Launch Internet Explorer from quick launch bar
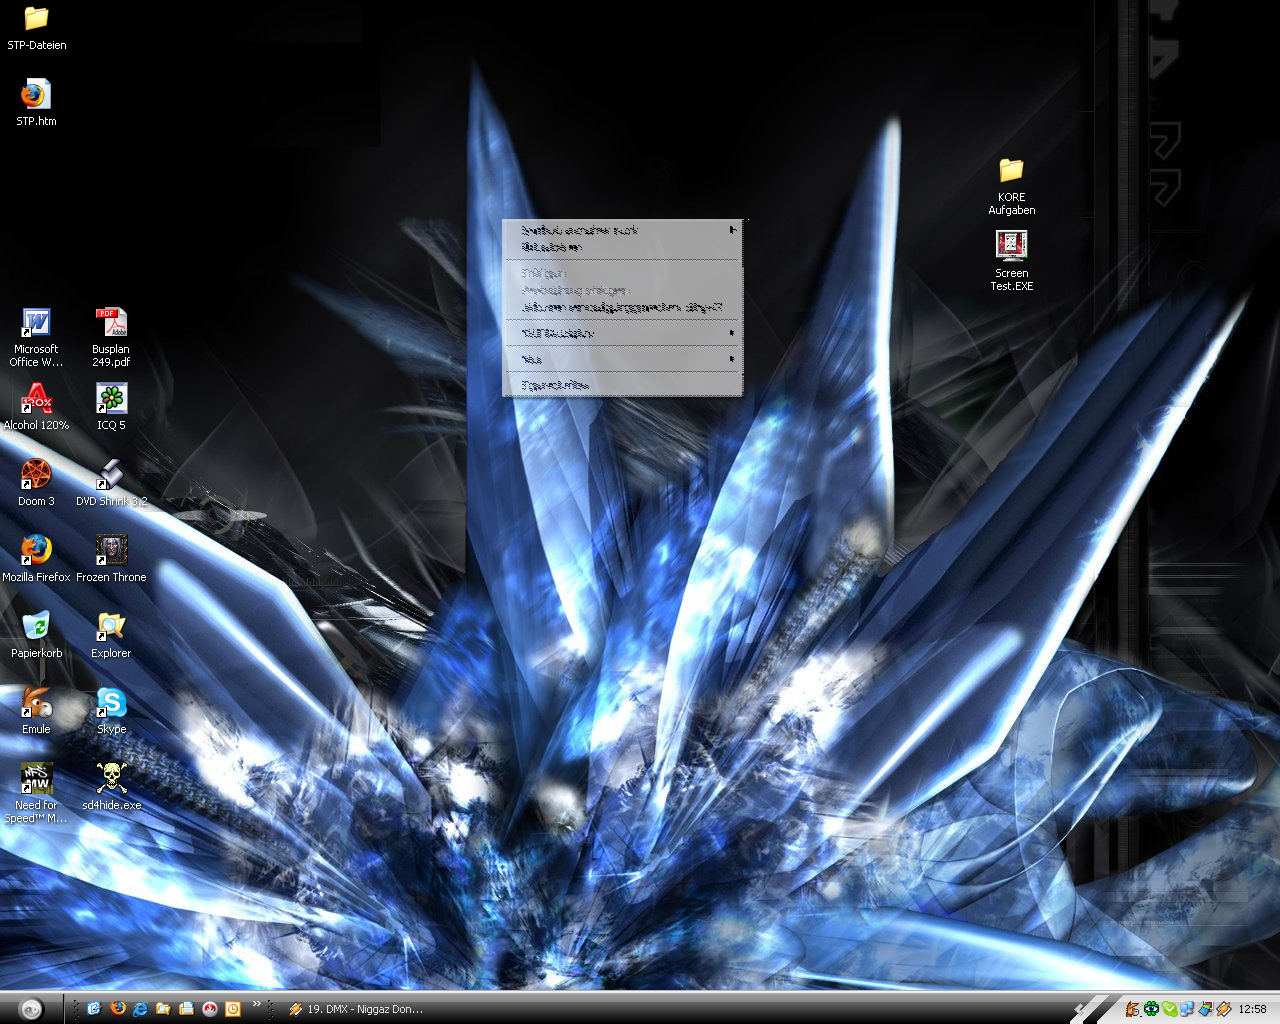This screenshot has height=1024, width=1280. coord(140,1009)
